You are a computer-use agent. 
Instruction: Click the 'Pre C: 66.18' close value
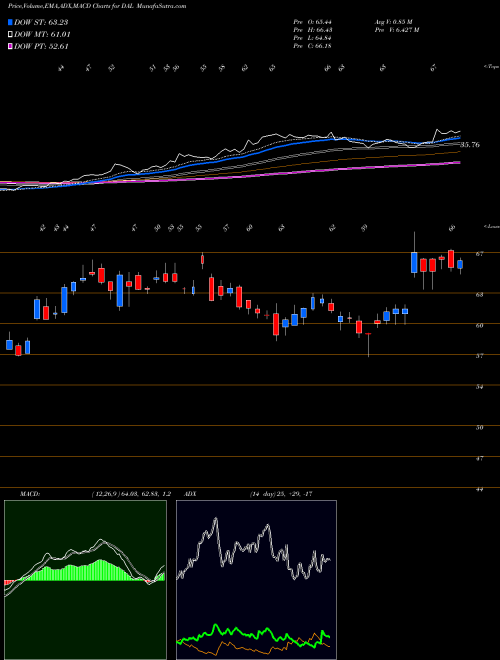[x=312, y=46]
